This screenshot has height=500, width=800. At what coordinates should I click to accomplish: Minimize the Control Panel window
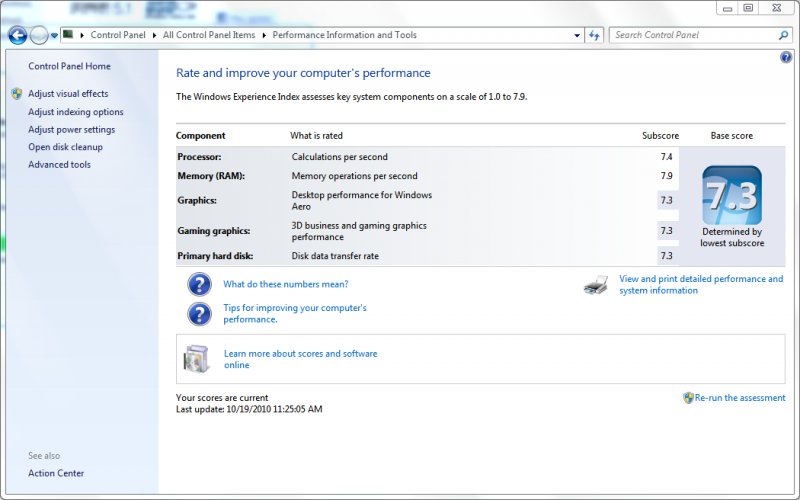727,8
